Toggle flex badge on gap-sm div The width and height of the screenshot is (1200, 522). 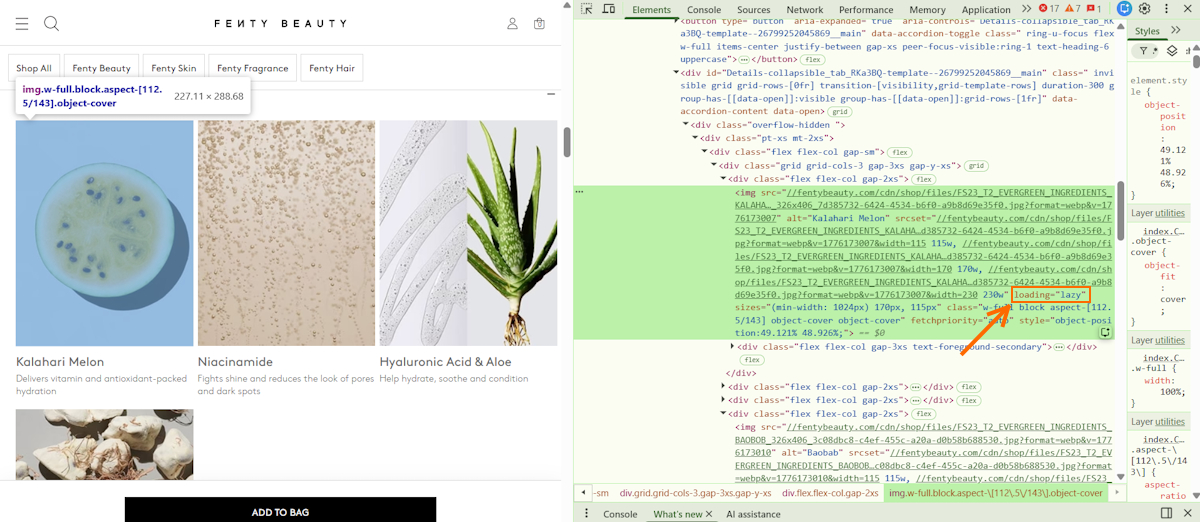coord(901,152)
